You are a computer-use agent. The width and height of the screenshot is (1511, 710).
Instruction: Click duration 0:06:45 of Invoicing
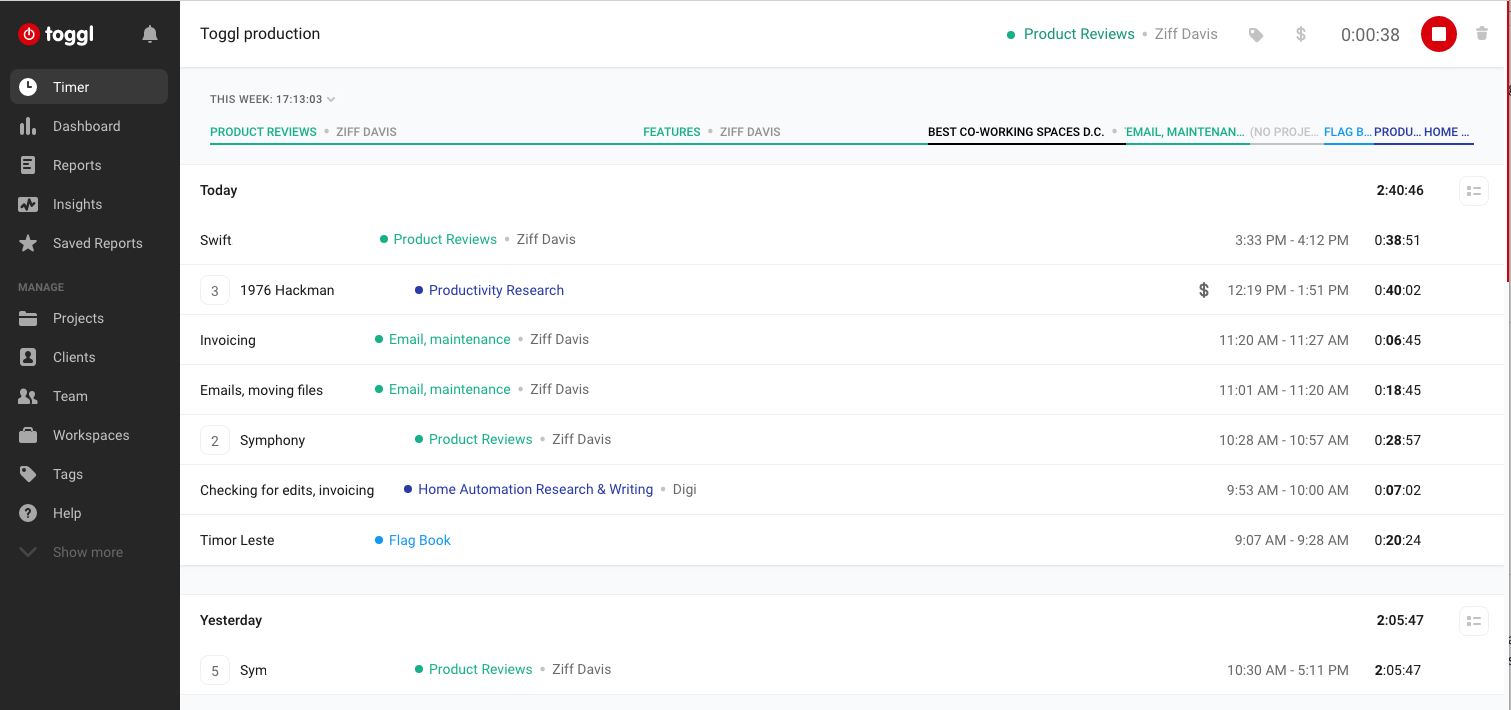[1398, 340]
